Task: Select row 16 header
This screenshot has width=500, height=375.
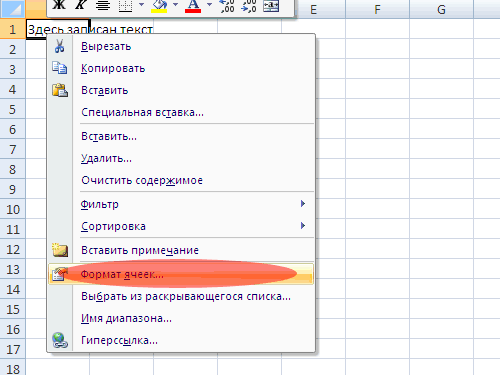Action: click(x=13, y=329)
